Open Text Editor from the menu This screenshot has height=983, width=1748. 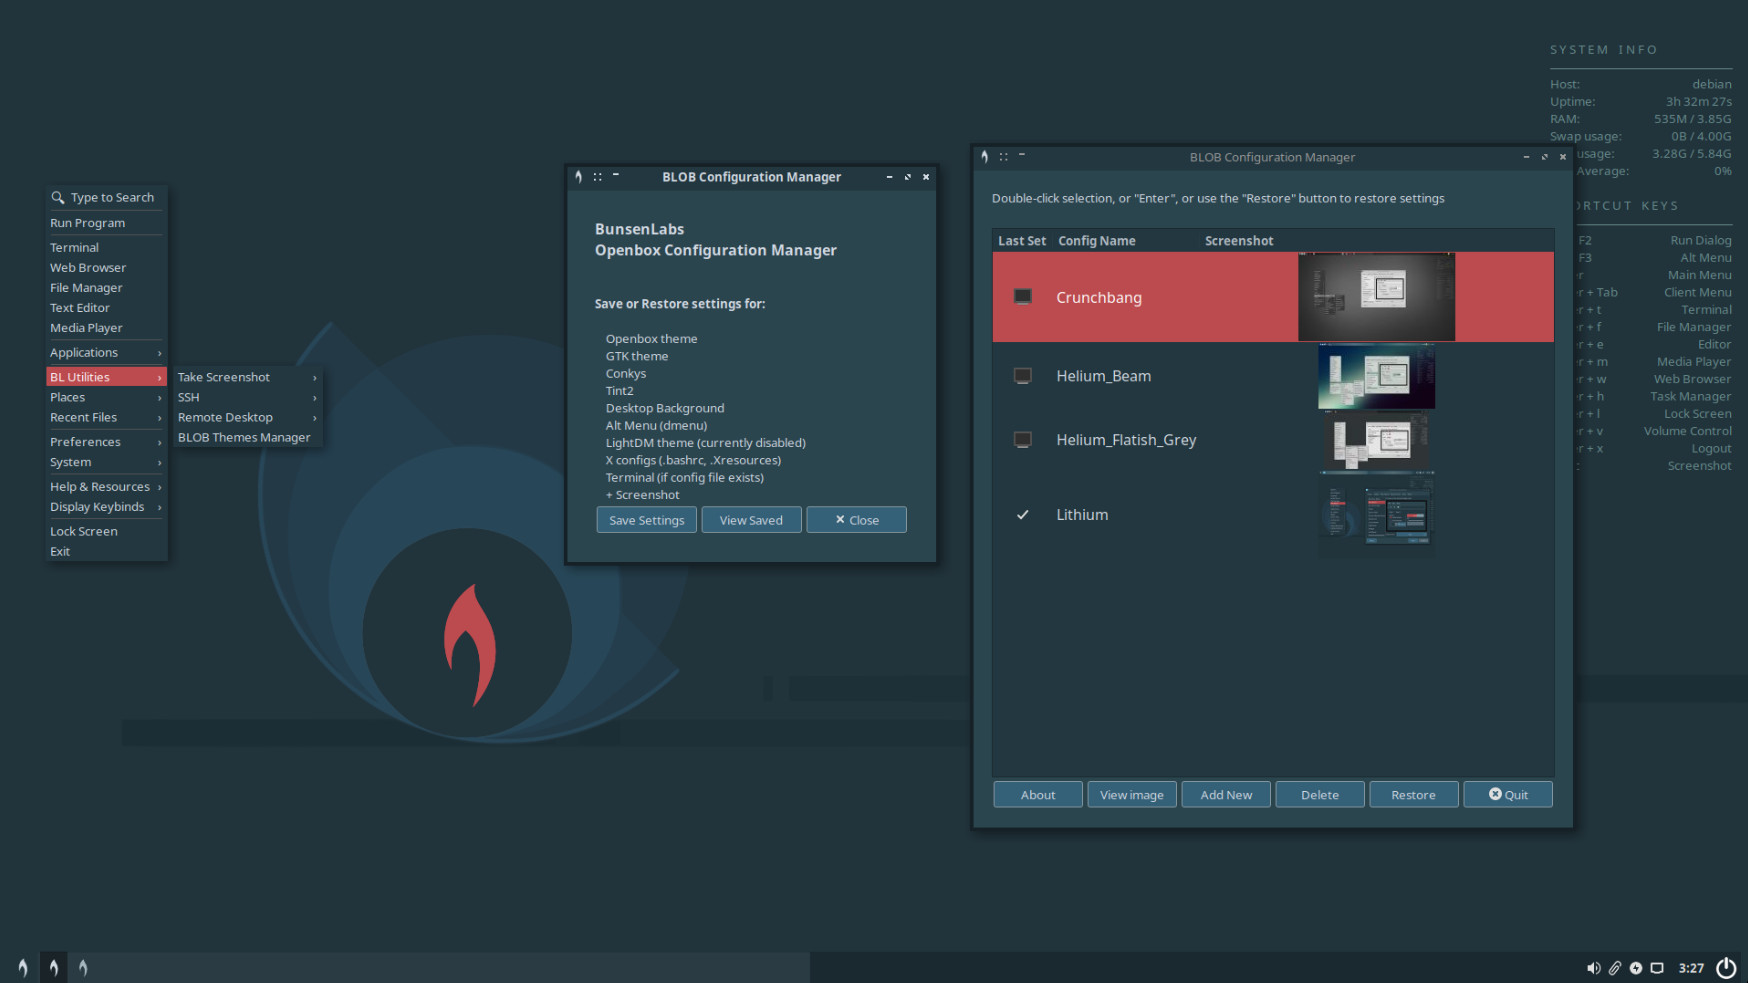tap(105, 307)
